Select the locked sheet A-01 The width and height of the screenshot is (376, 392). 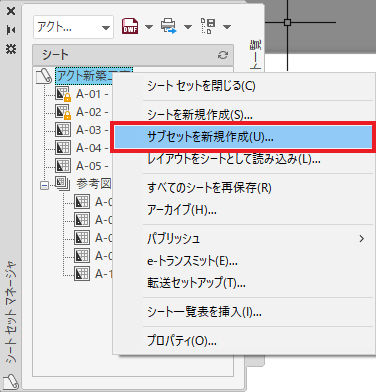[92, 94]
